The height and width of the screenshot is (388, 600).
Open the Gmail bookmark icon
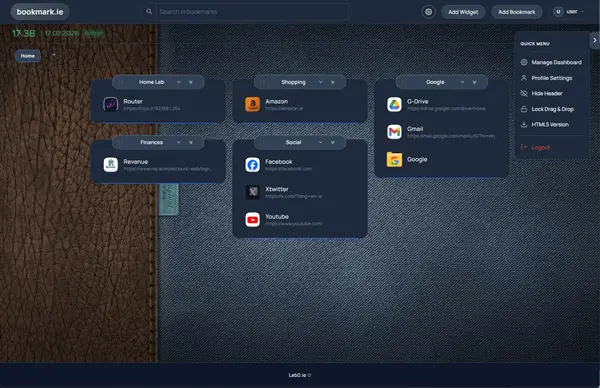(x=394, y=132)
